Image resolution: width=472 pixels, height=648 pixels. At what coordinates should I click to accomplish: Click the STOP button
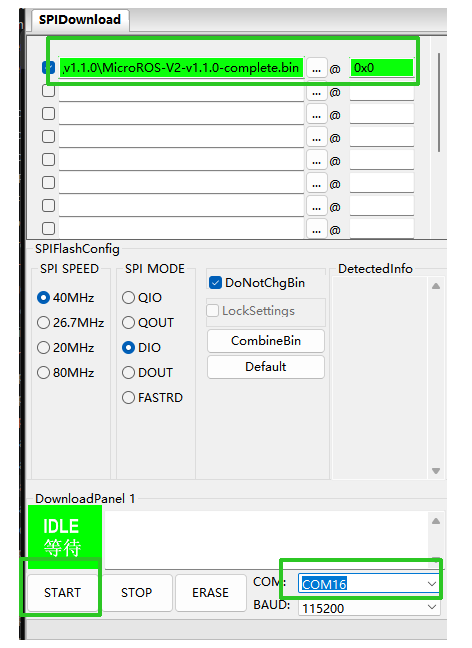pyautogui.click(x=137, y=593)
